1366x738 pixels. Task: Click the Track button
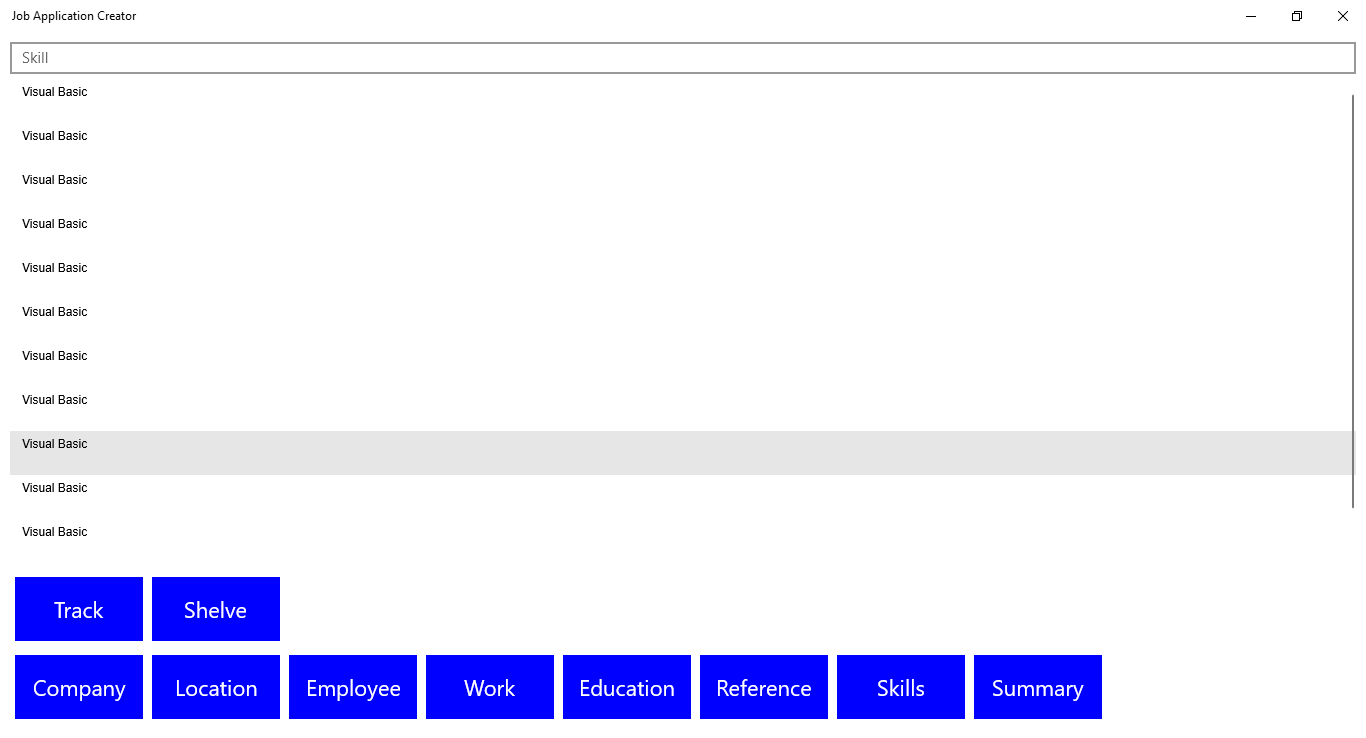79,609
